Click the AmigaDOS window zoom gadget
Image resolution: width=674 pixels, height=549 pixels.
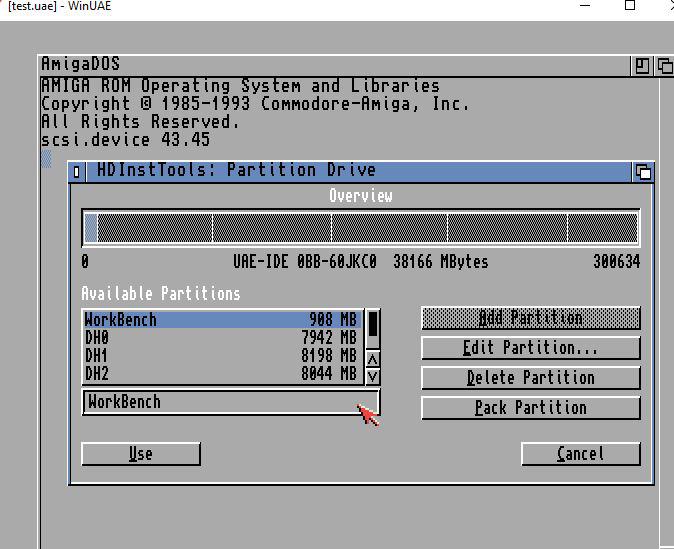[x=642, y=66]
